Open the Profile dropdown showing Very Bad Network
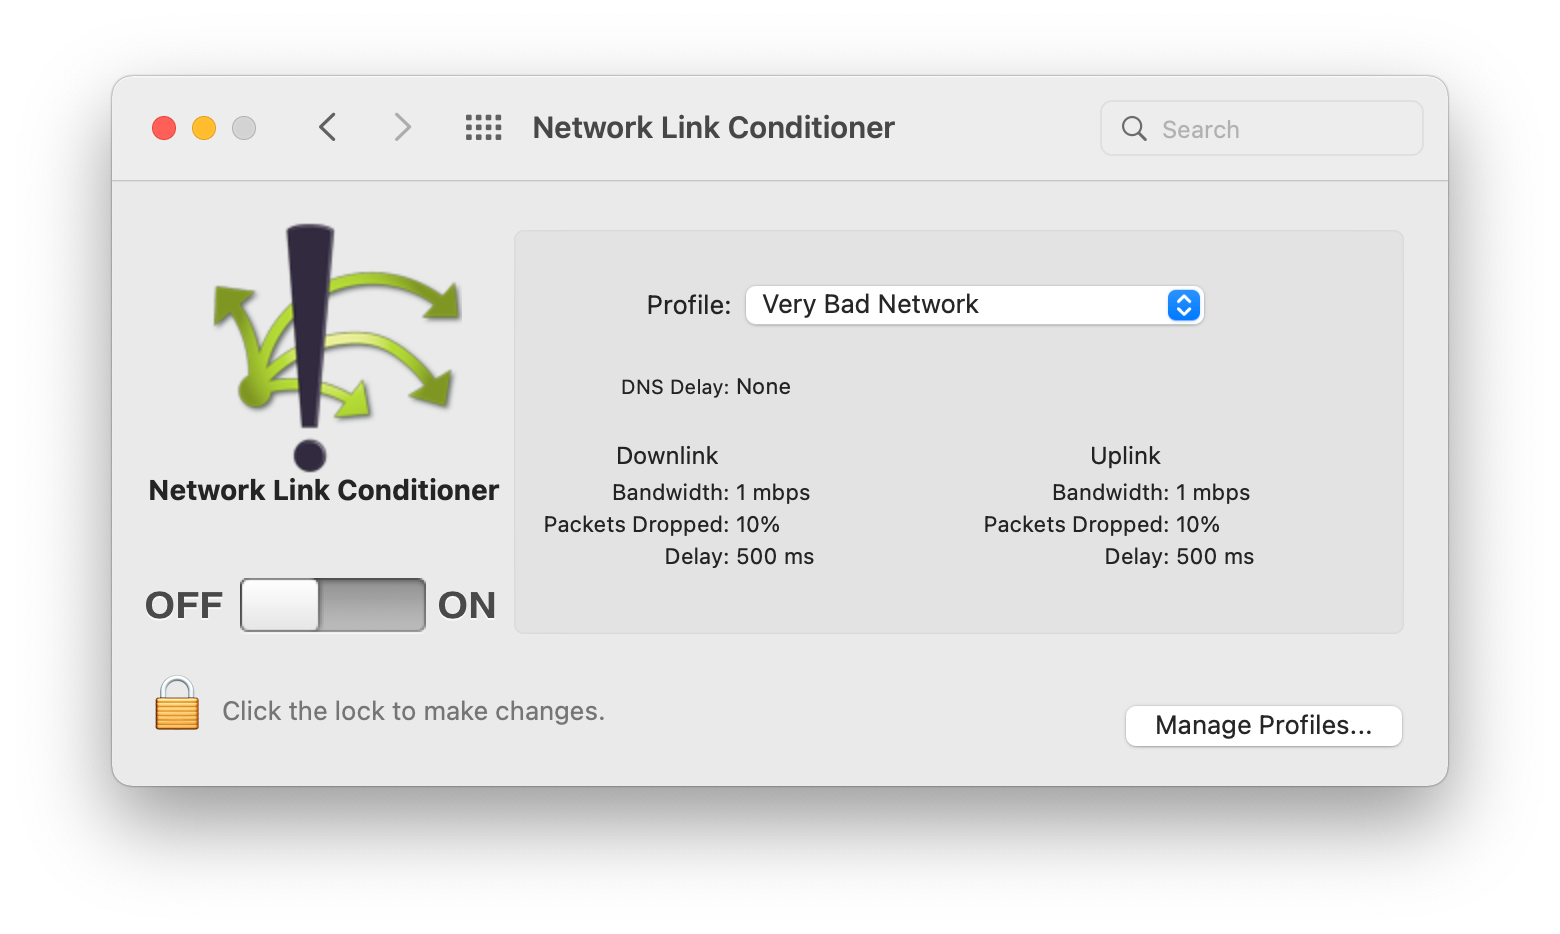 974,305
